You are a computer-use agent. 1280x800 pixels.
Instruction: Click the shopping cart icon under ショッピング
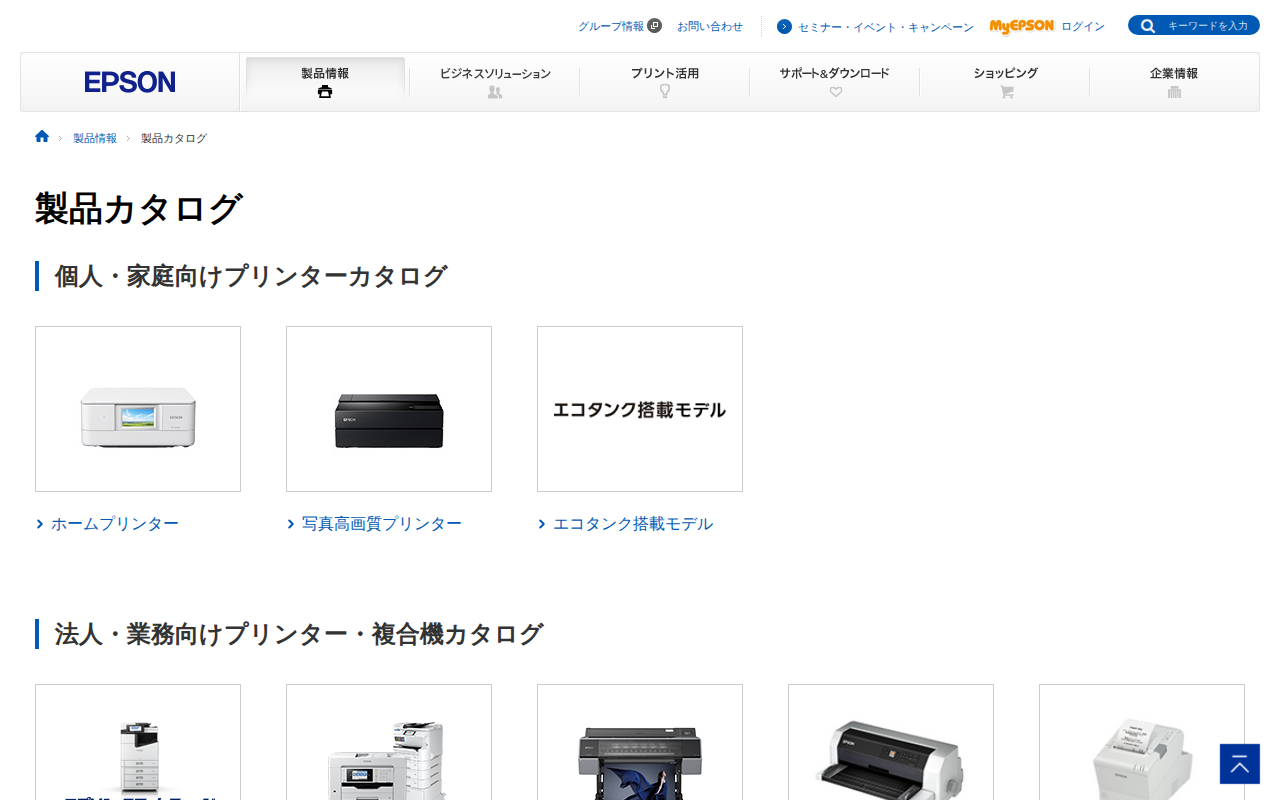[x=1007, y=92]
